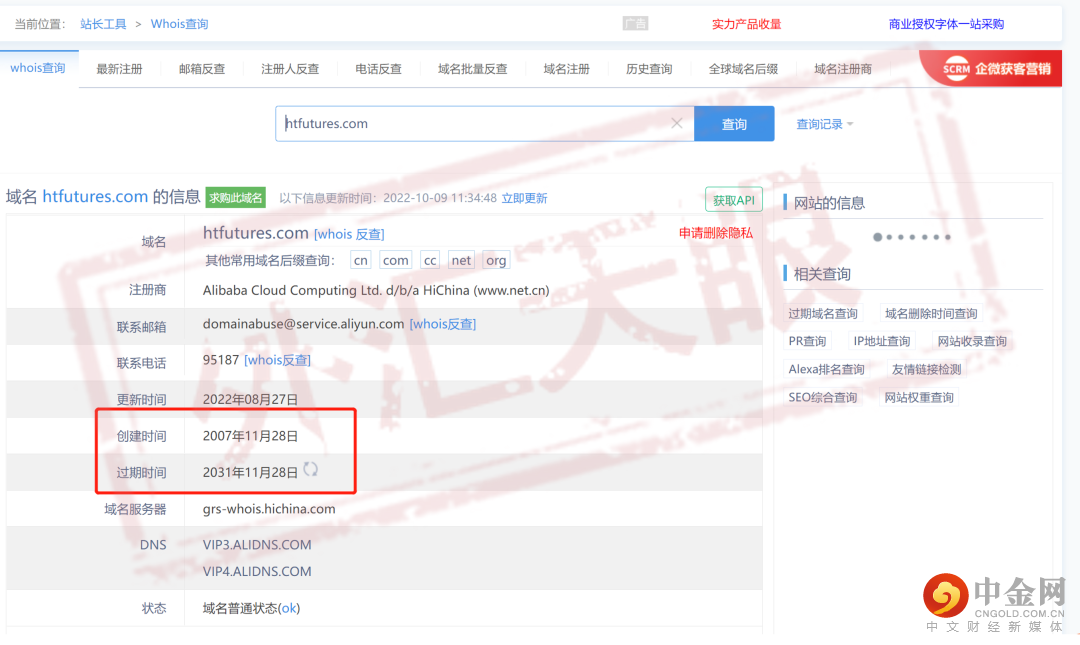
Task: Open the 网站收录查询 related link
Action: pos(972,341)
